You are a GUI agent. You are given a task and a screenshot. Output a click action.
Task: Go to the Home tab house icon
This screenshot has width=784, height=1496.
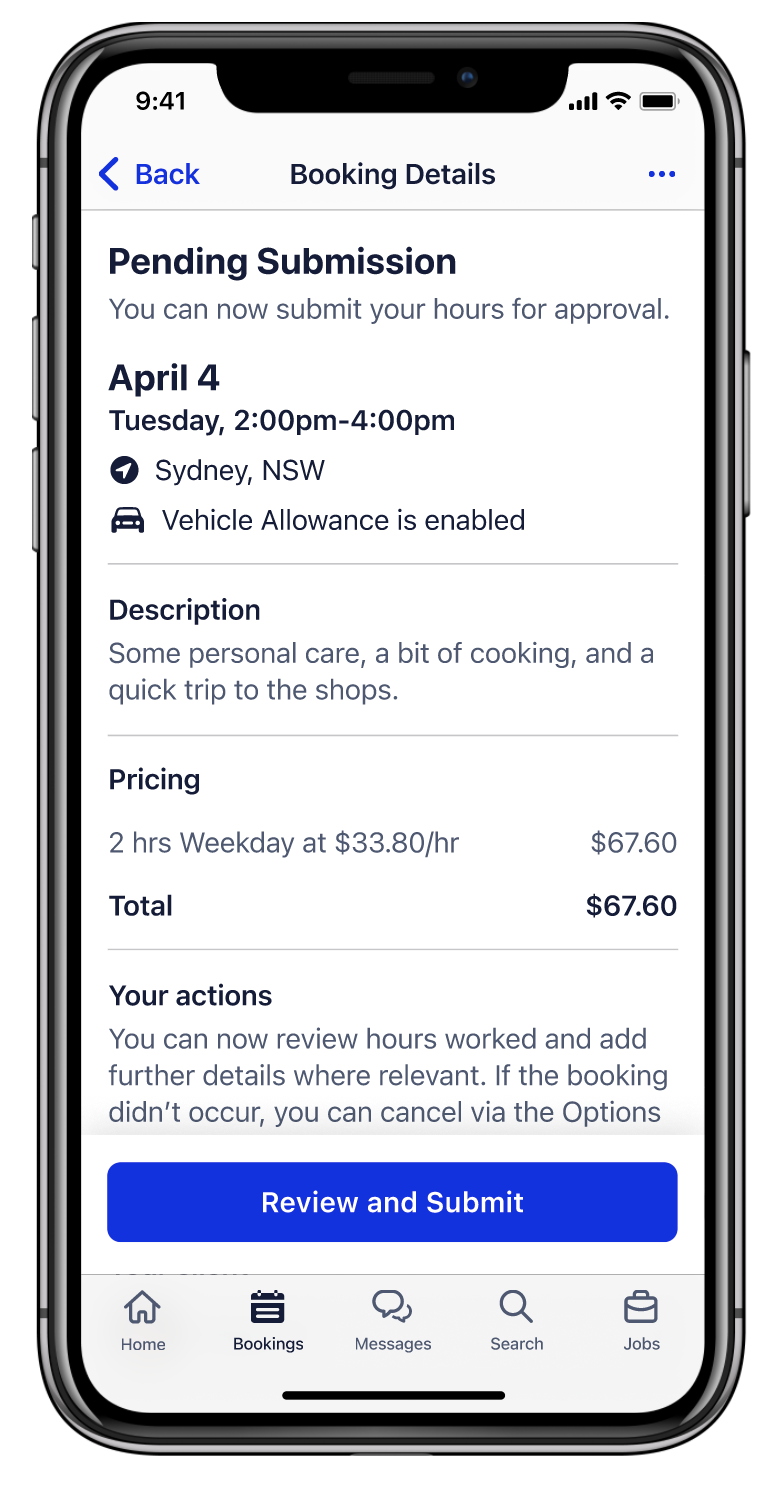click(x=142, y=1306)
